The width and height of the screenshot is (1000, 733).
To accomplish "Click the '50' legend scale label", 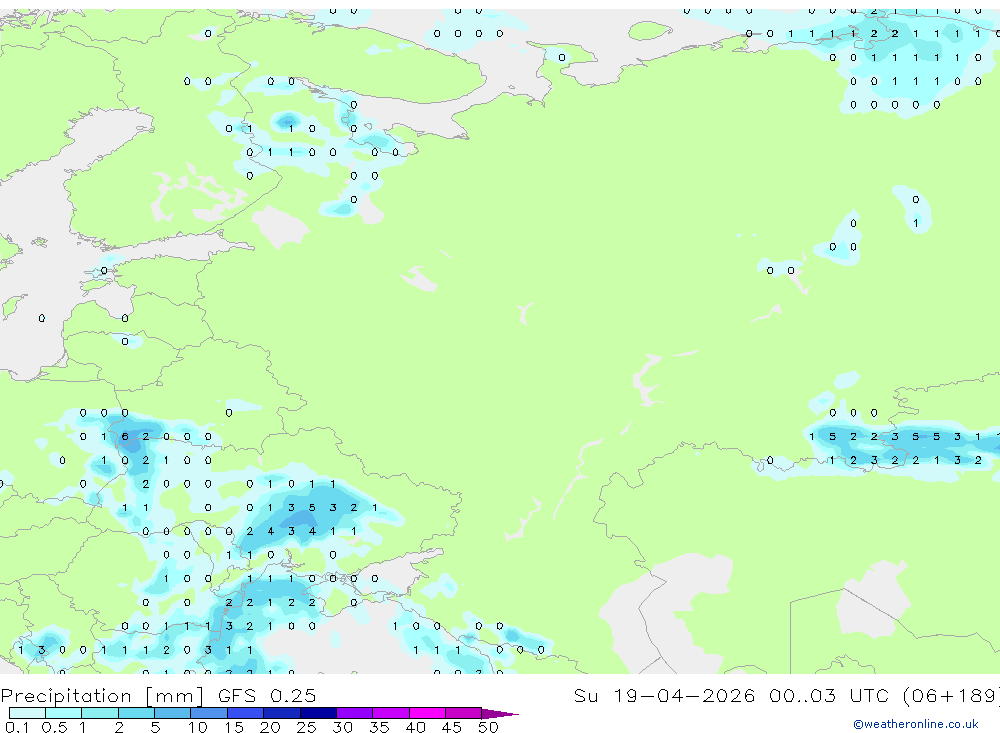I will 488,727.
